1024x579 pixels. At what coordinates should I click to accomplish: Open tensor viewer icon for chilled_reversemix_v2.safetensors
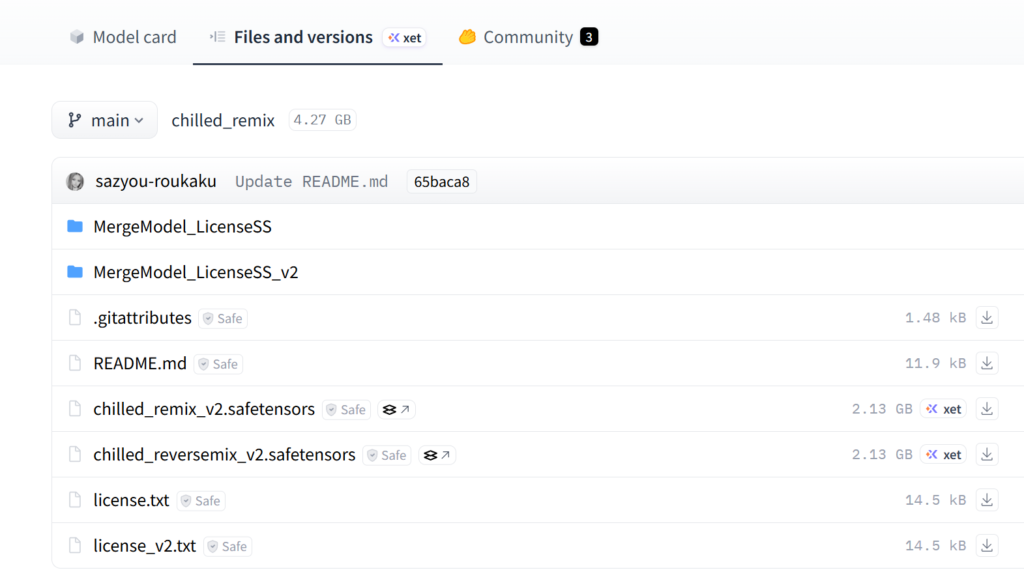coord(437,456)
